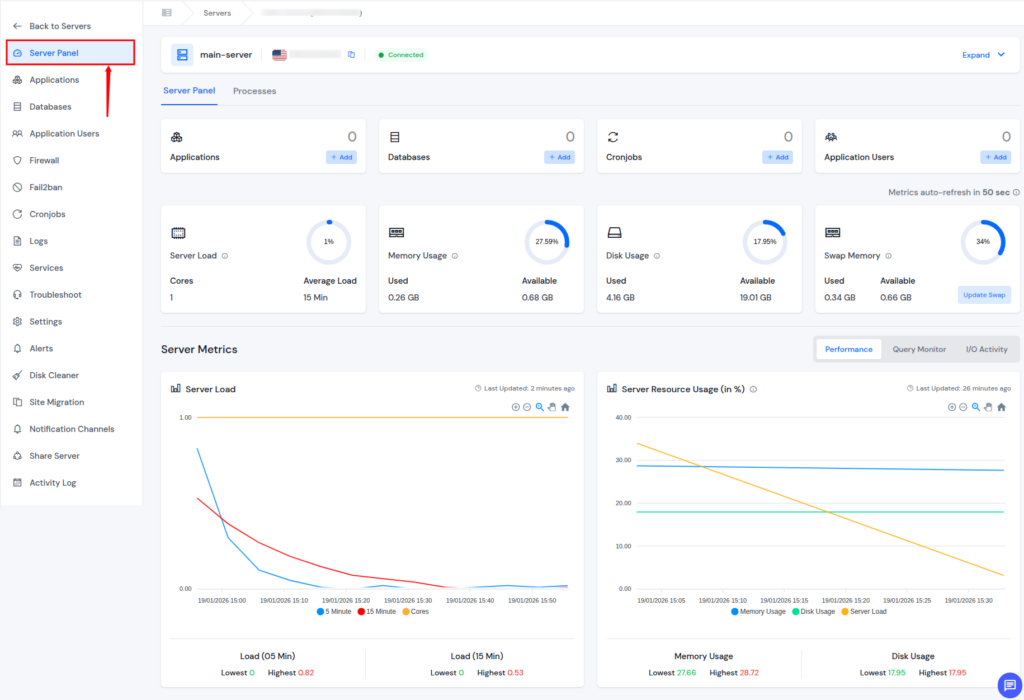Click the chevron next to Expand
The width and height of the screenshot is (1024, 700).
click(1001, 55)
